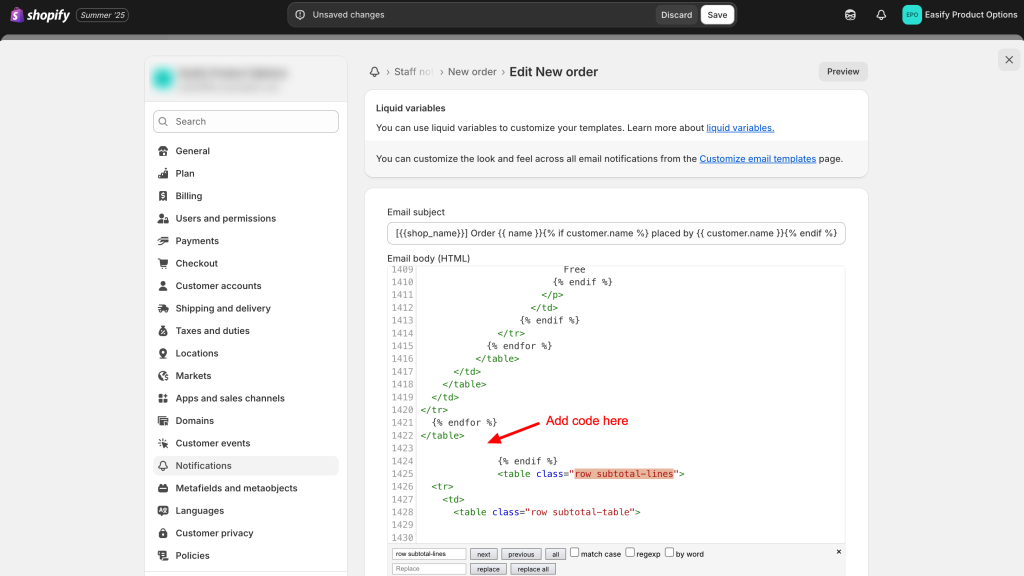Image resolution: width=1024 pixels, height=576 pixels.
Task: Close the code editor search bar
Action: [x=839, y=552]
